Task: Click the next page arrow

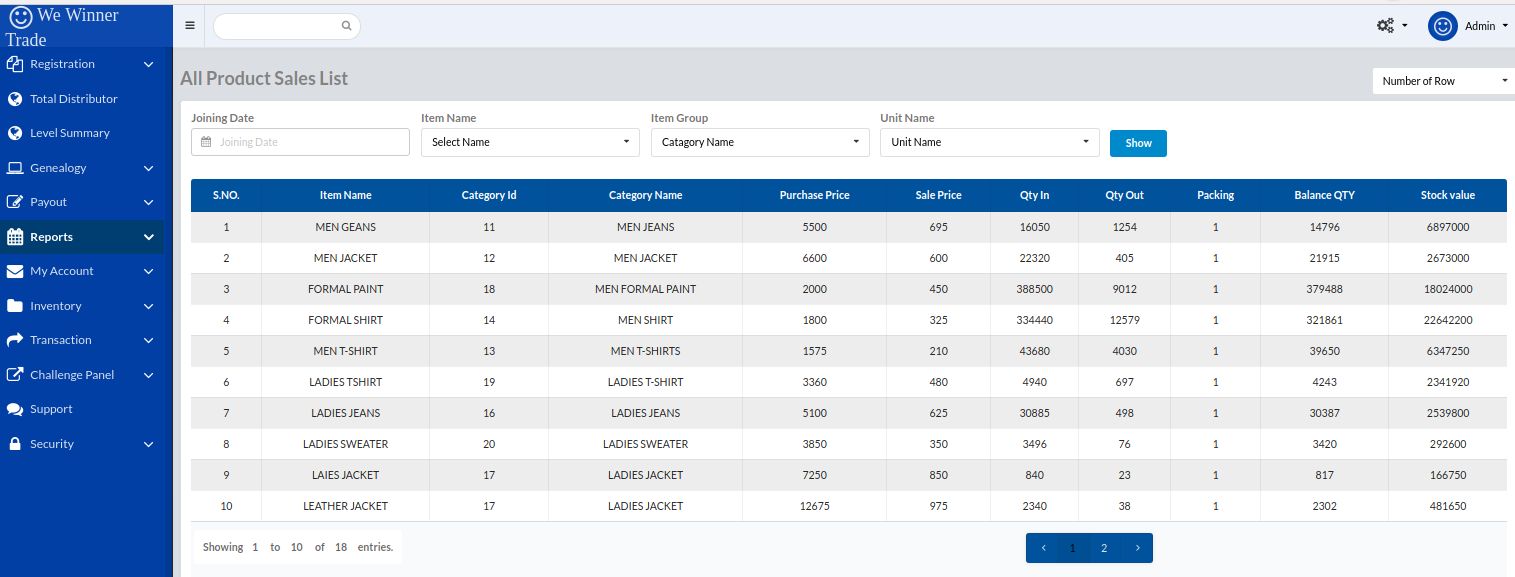Action: tap(1137, 548)
